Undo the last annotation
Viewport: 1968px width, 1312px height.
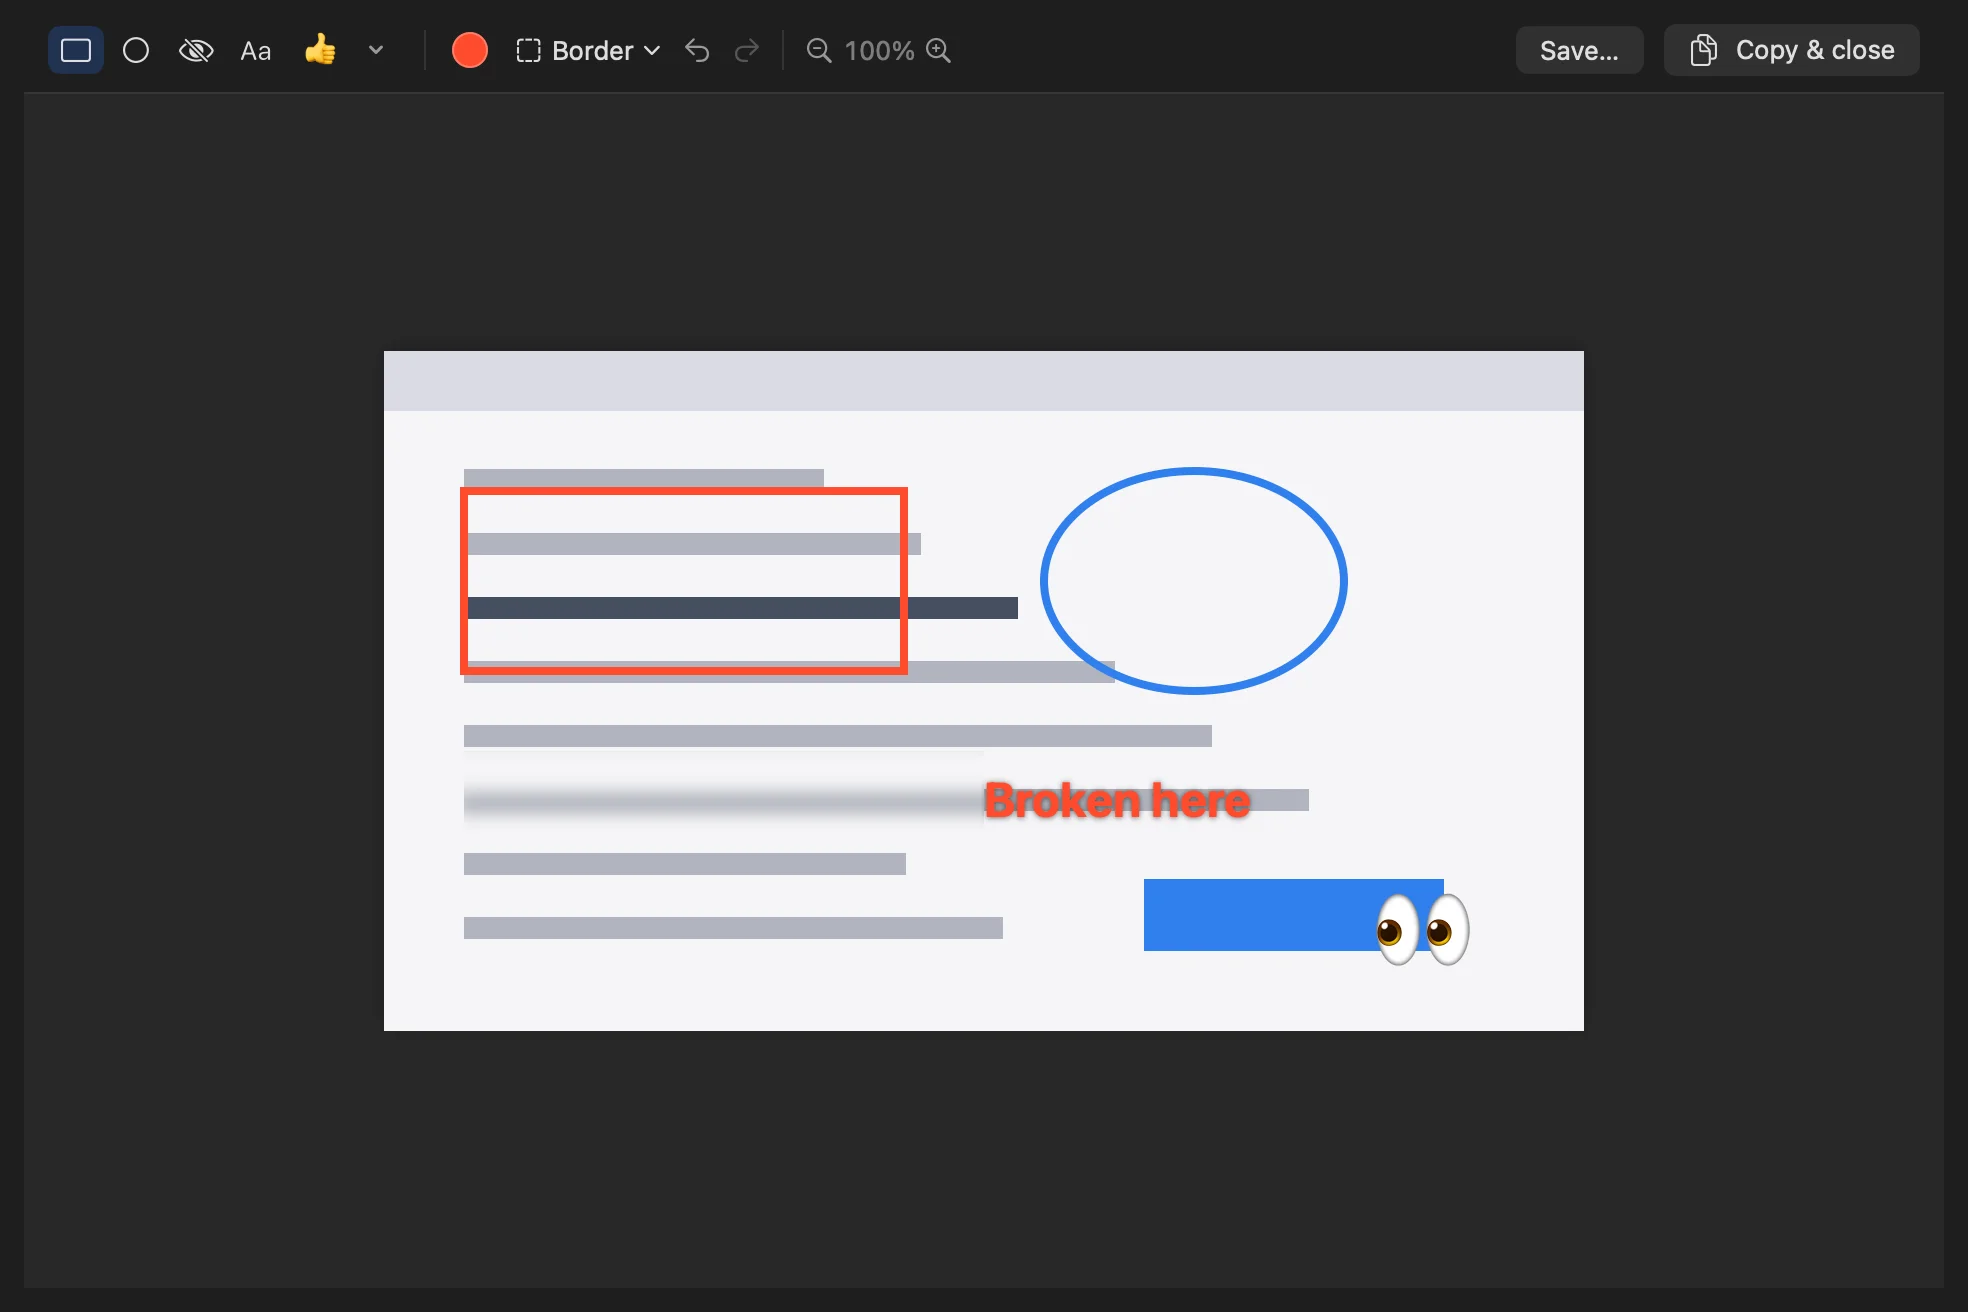(697, 50)
